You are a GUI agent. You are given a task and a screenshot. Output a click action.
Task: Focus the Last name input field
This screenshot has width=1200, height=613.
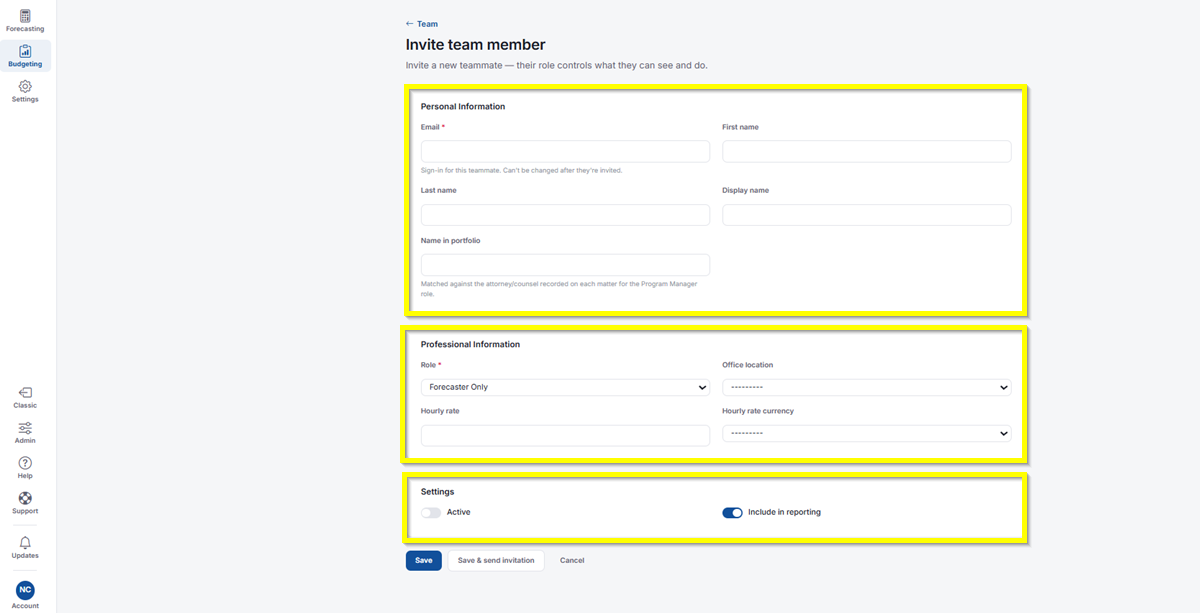(565, 215)
